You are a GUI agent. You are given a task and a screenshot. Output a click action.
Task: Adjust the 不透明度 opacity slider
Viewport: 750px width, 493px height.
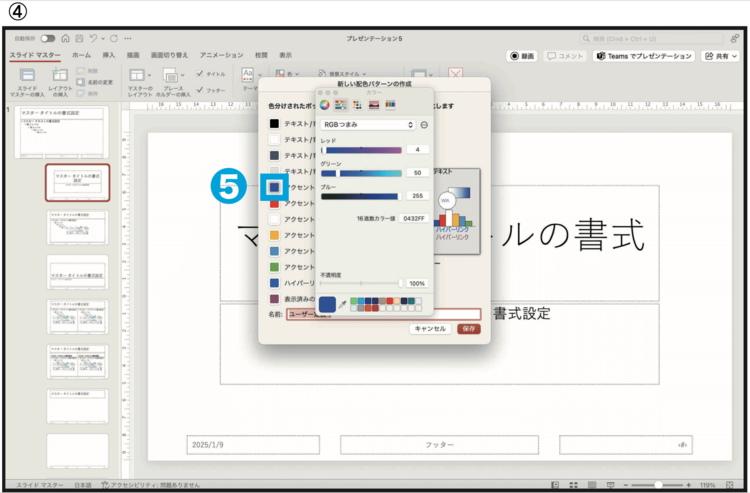pos(361,284)
